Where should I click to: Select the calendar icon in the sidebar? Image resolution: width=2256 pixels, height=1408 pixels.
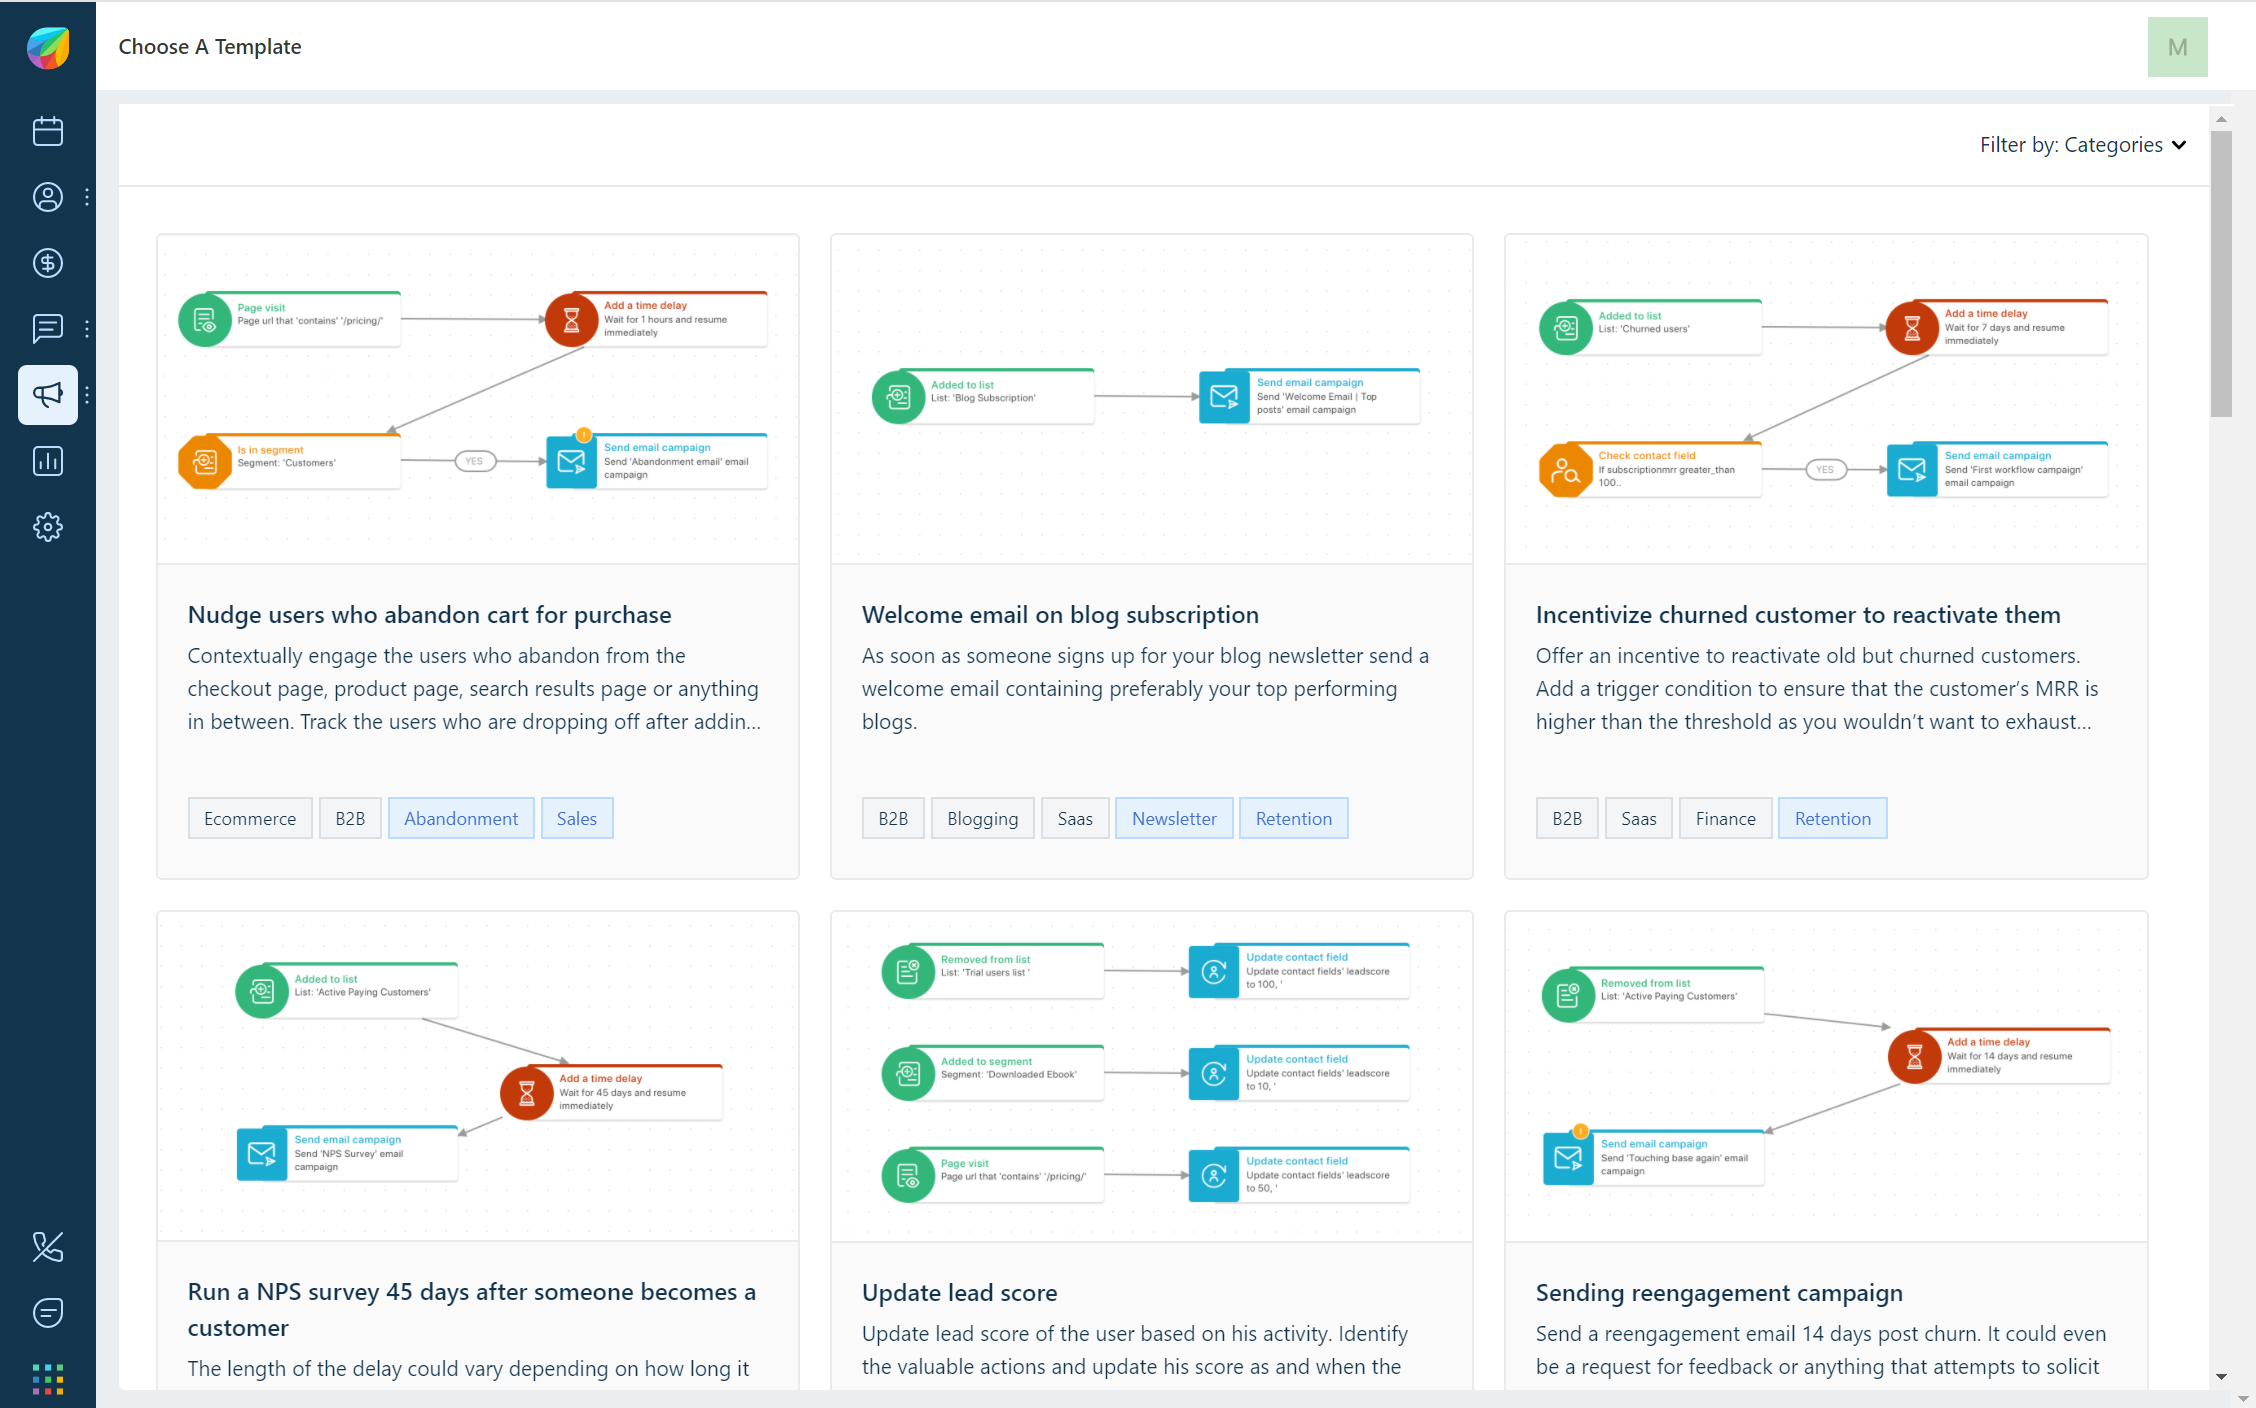47,130
